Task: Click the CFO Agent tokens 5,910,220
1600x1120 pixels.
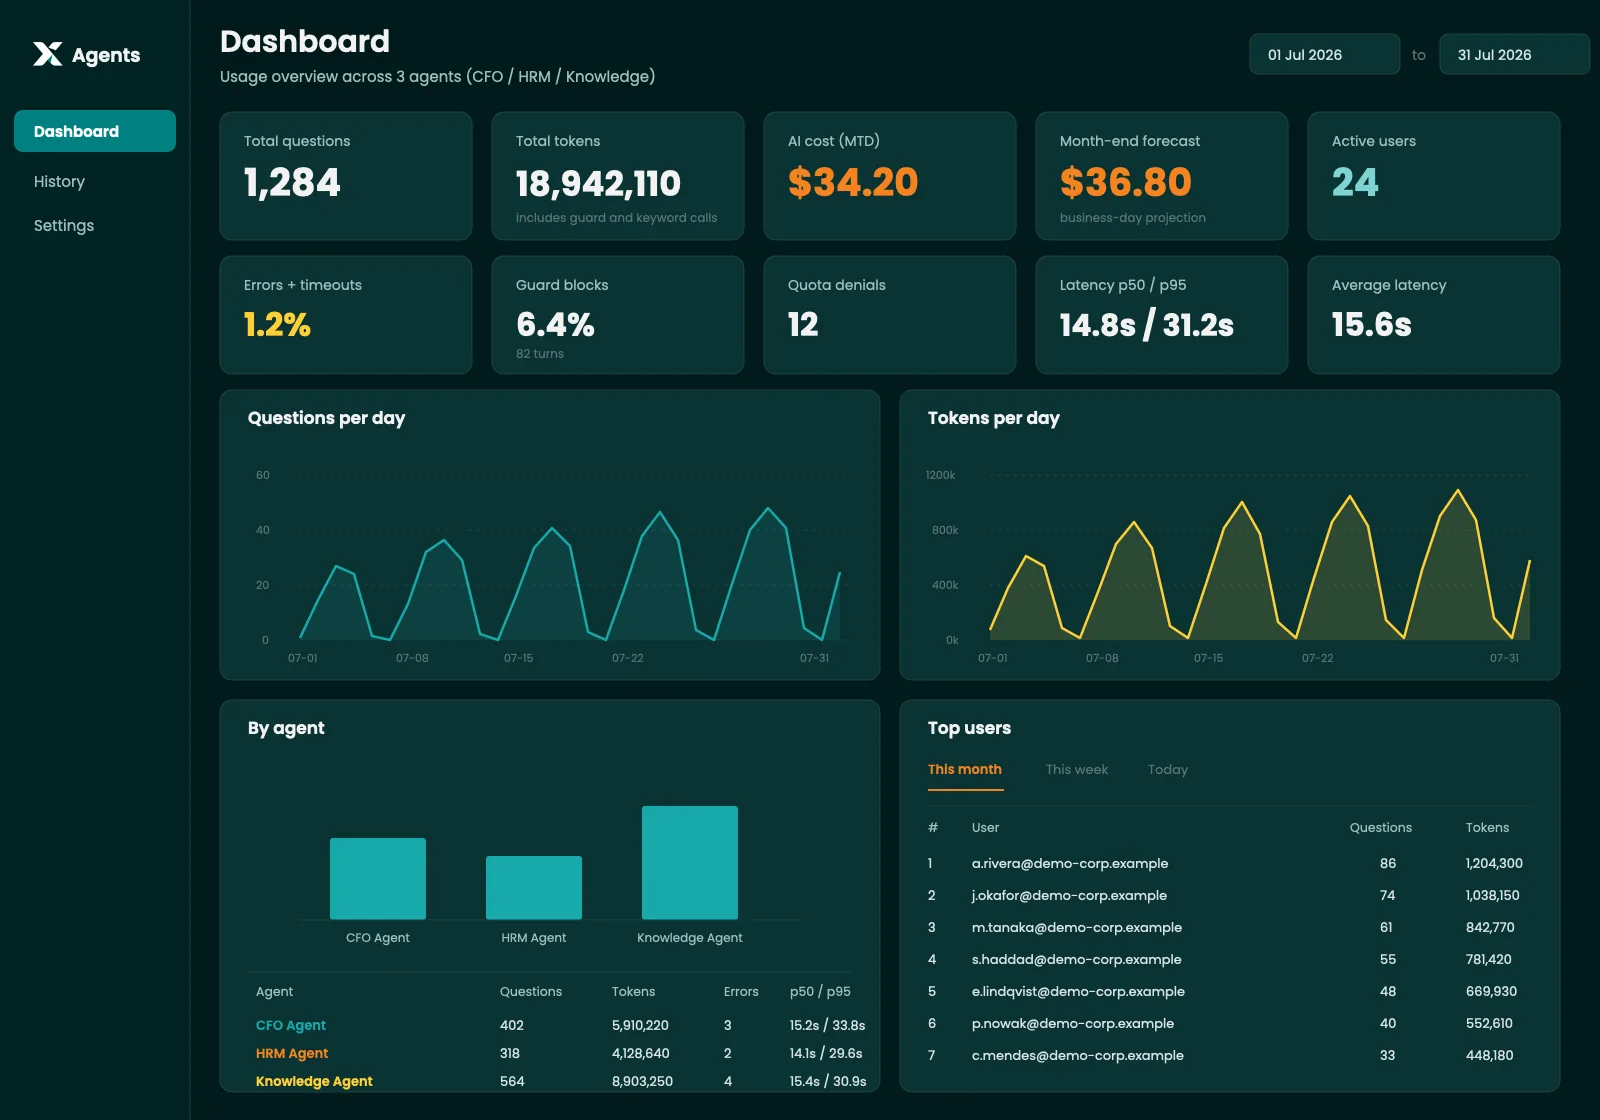Action: tap(640, 1025)
